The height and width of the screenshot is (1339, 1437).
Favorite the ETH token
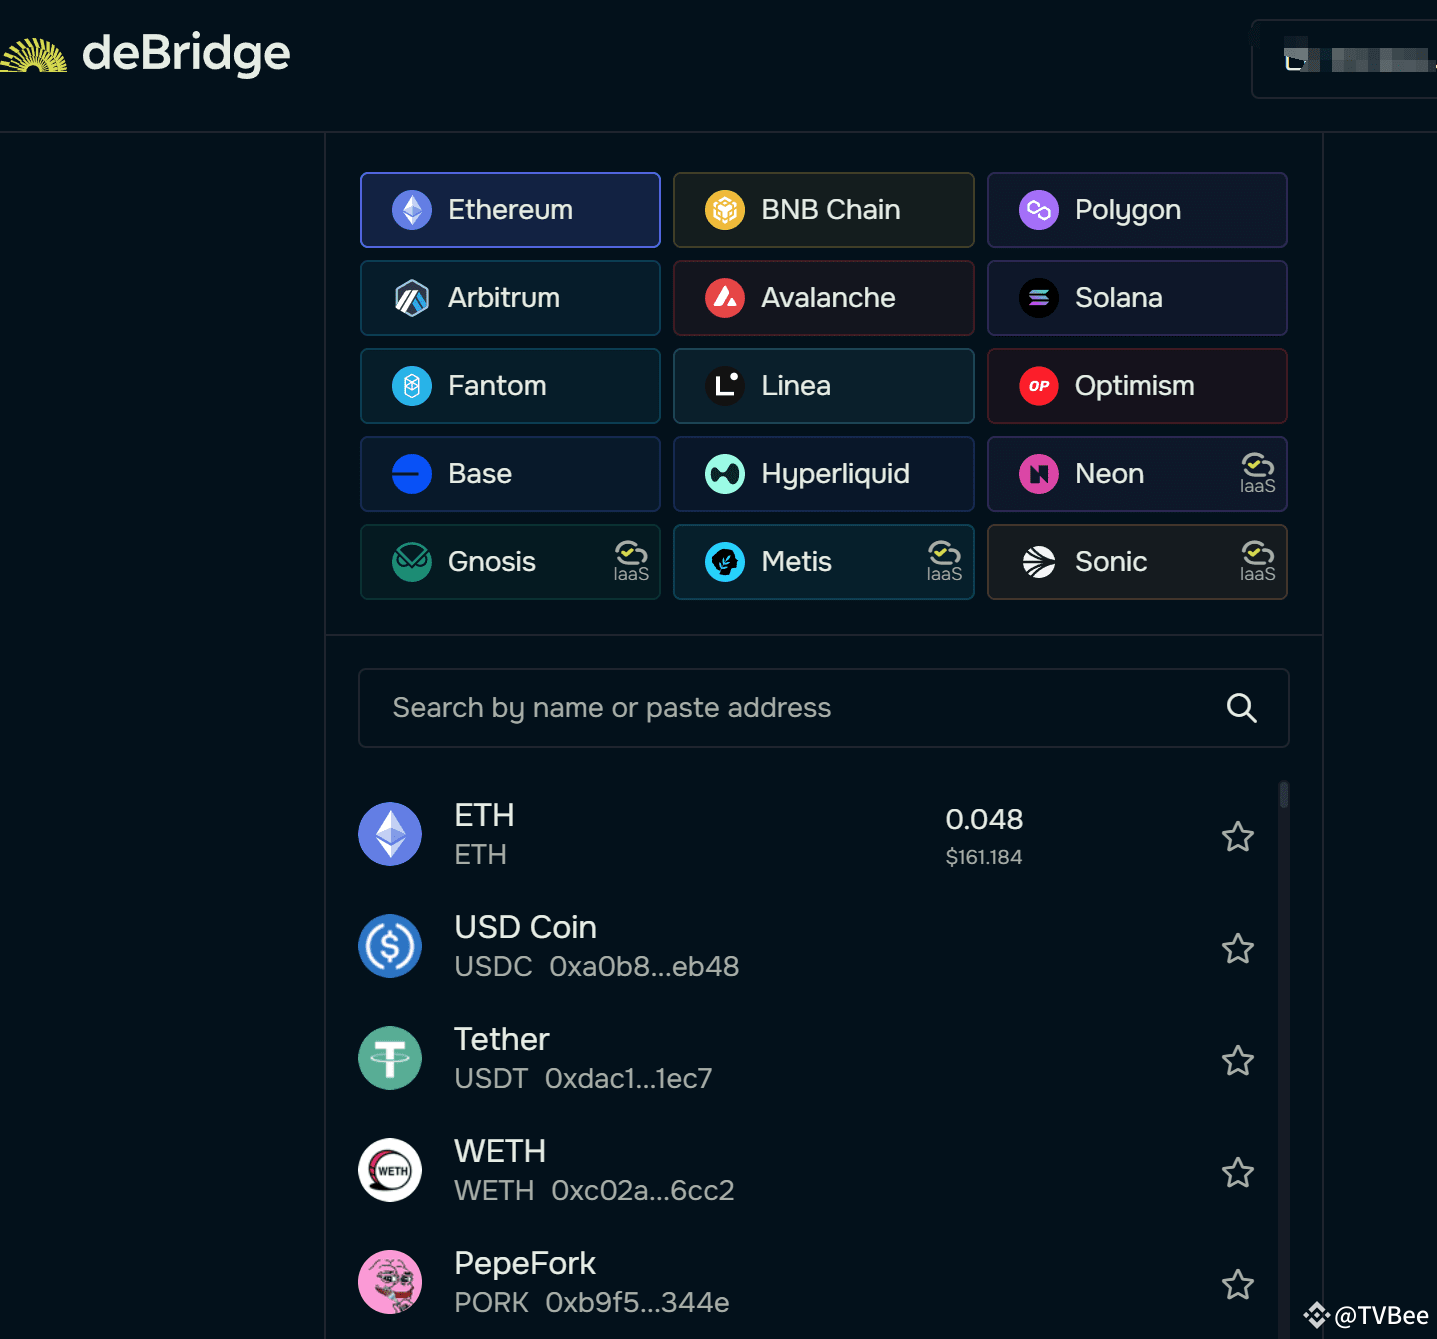coord(1237,837)
